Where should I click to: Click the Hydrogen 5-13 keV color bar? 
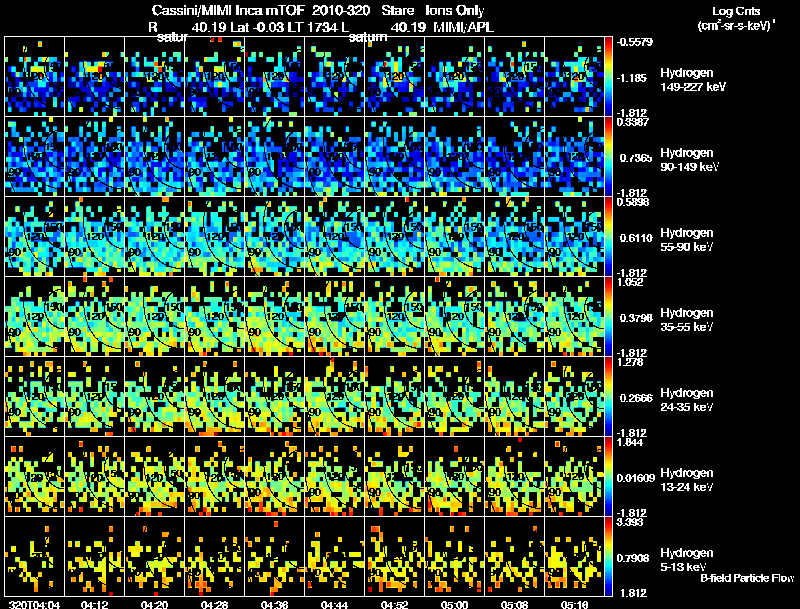(x=608, y=556)
